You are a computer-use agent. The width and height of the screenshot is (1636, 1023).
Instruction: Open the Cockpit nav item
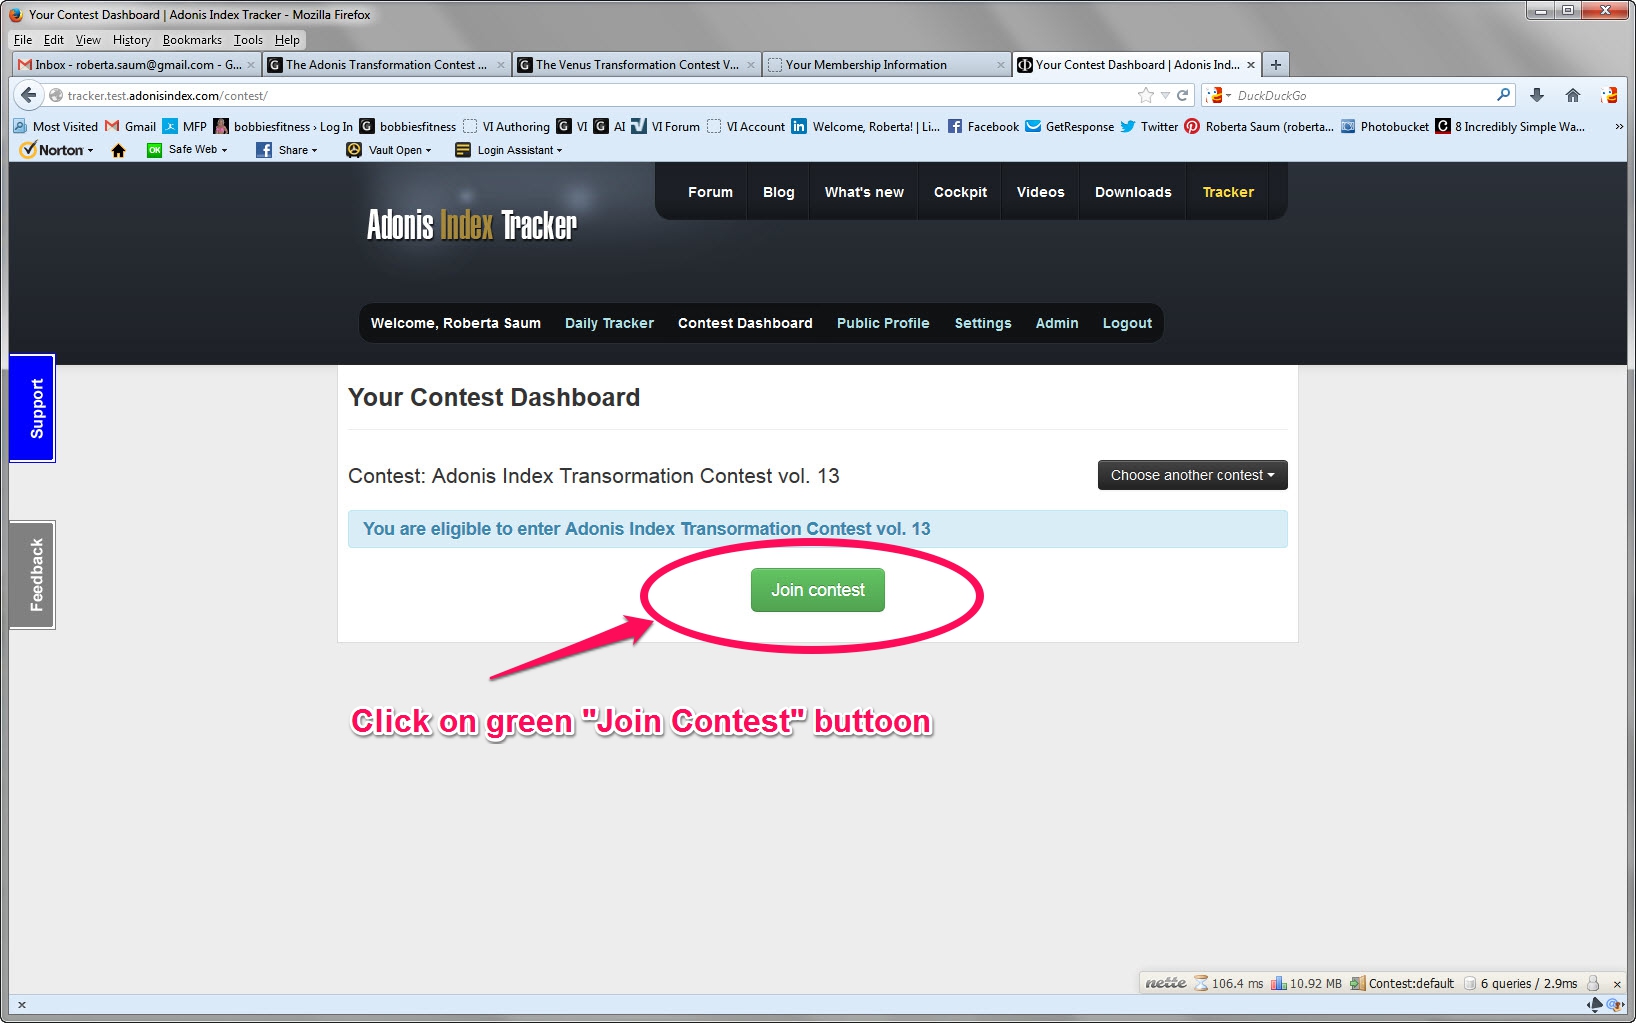click(960, 192)
